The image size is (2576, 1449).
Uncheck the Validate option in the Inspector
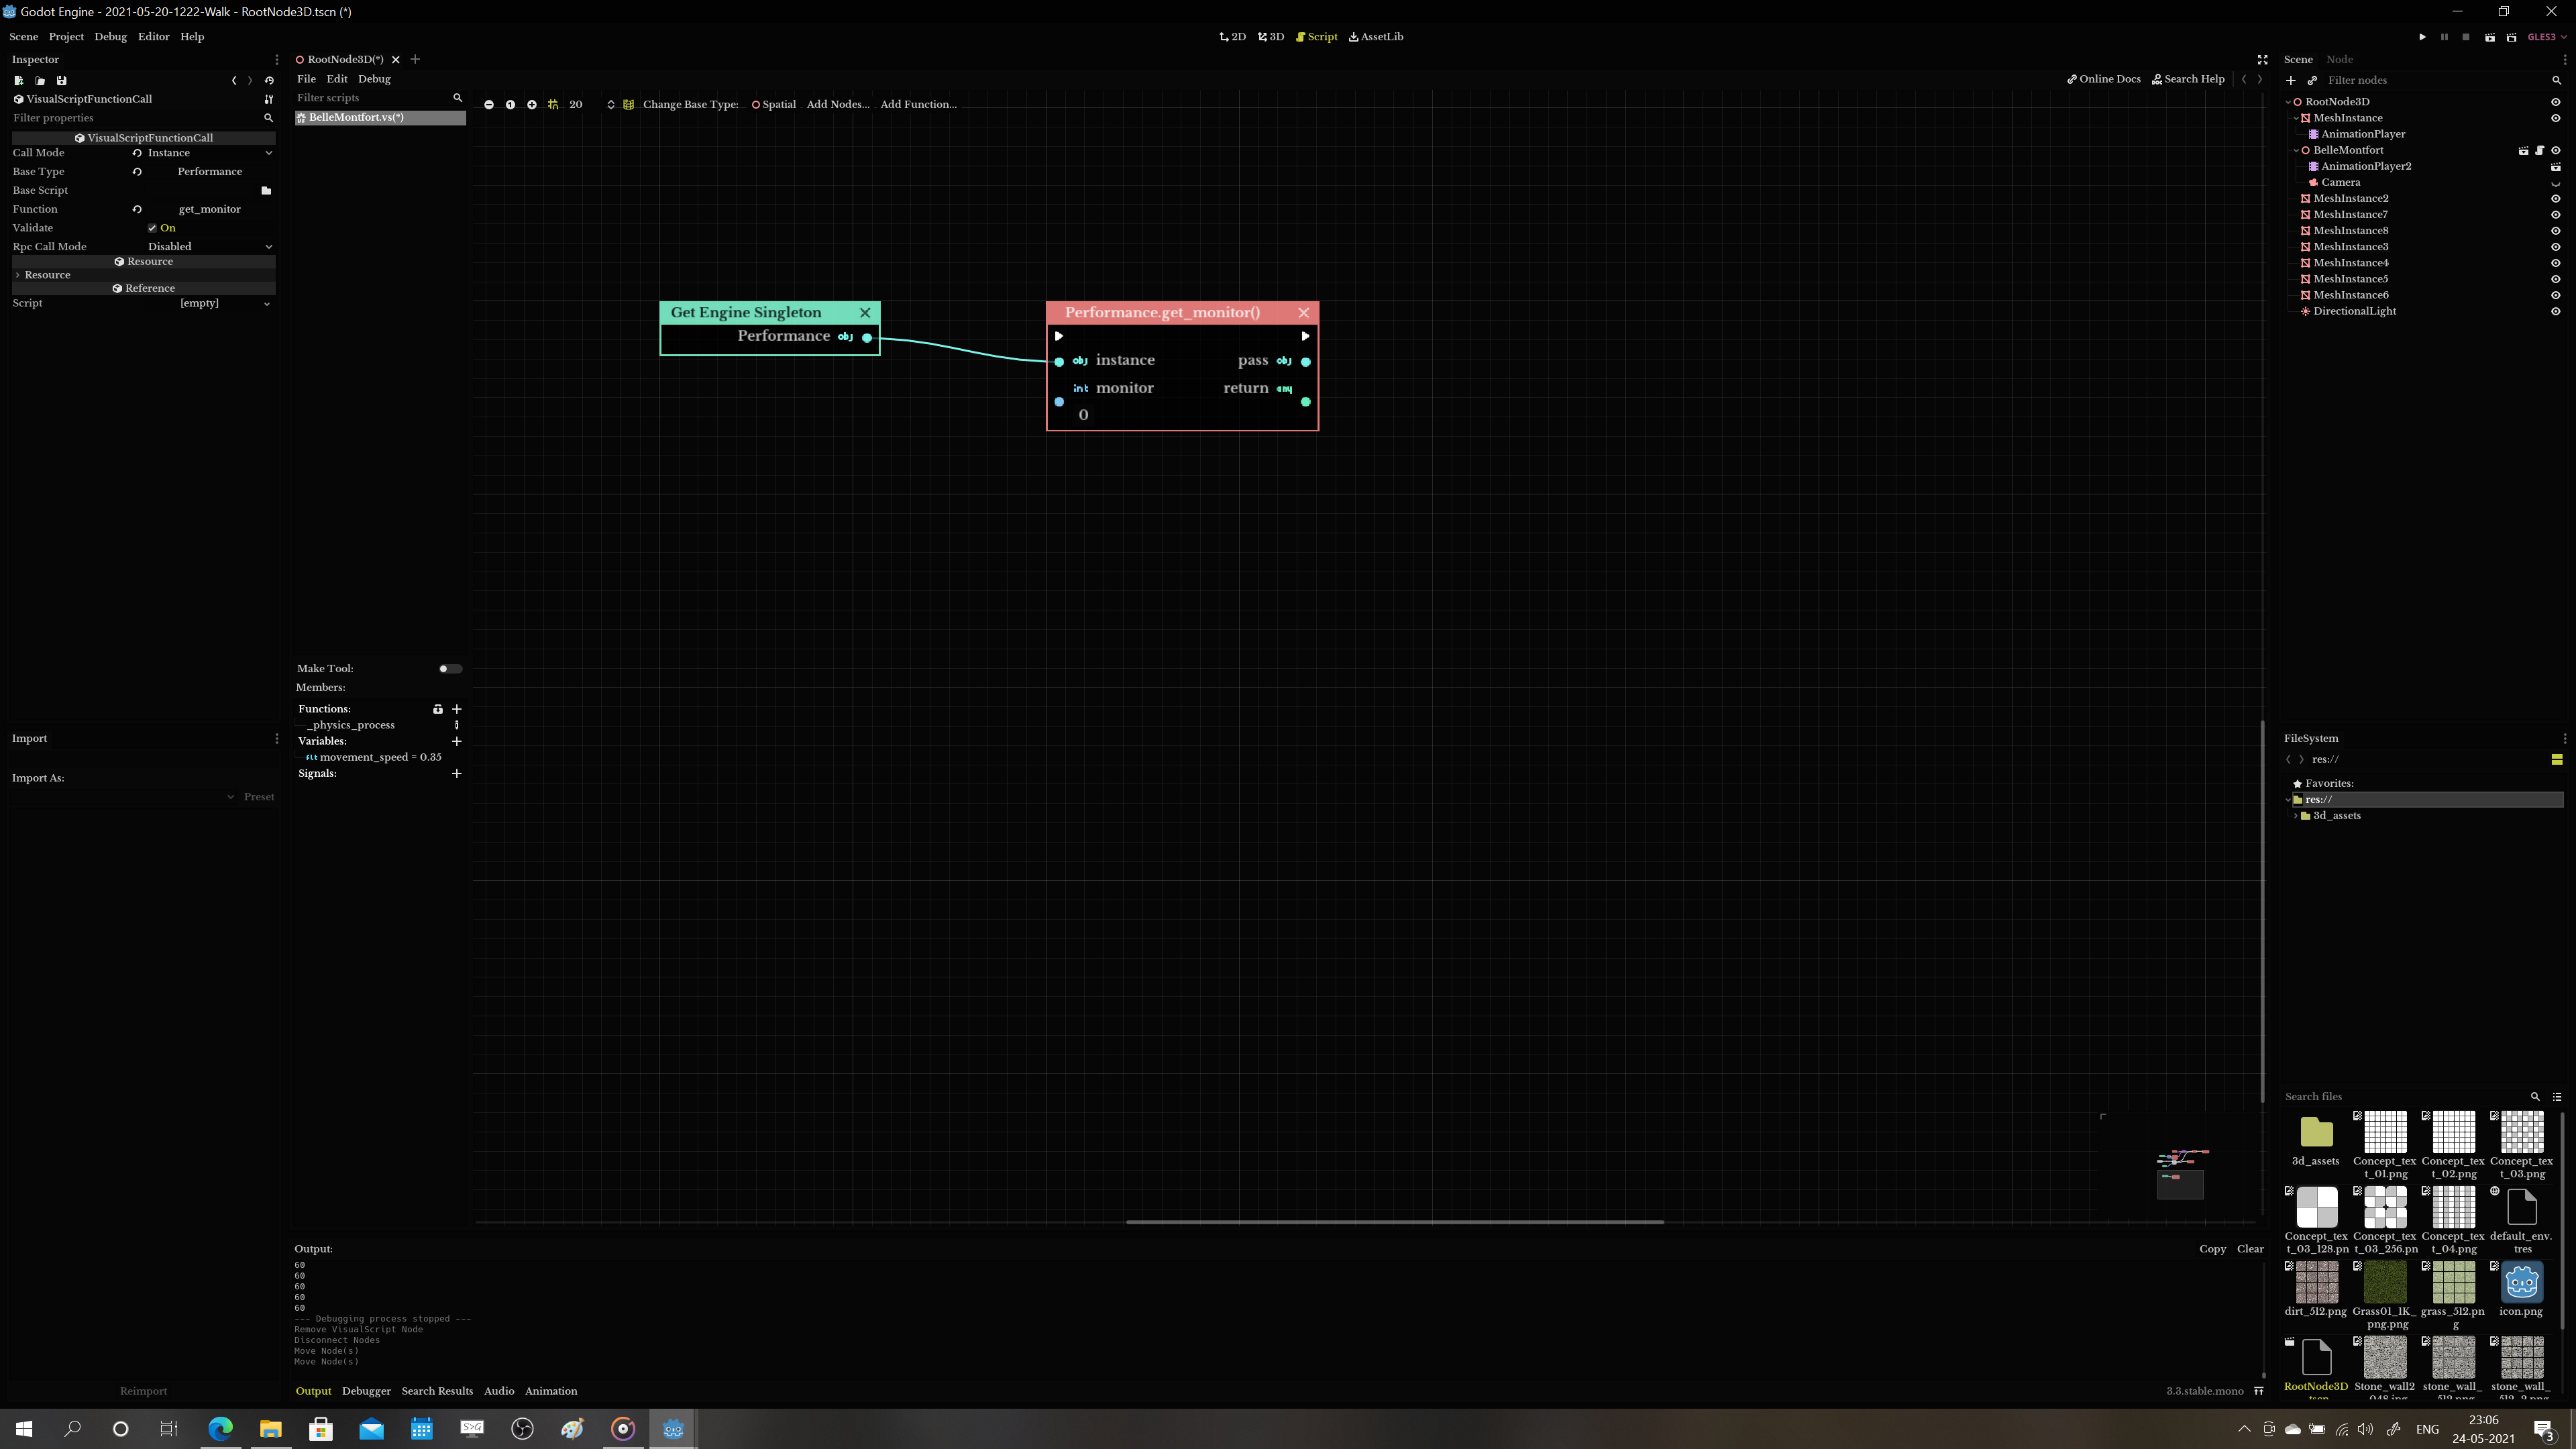click(x=152, y=228)
